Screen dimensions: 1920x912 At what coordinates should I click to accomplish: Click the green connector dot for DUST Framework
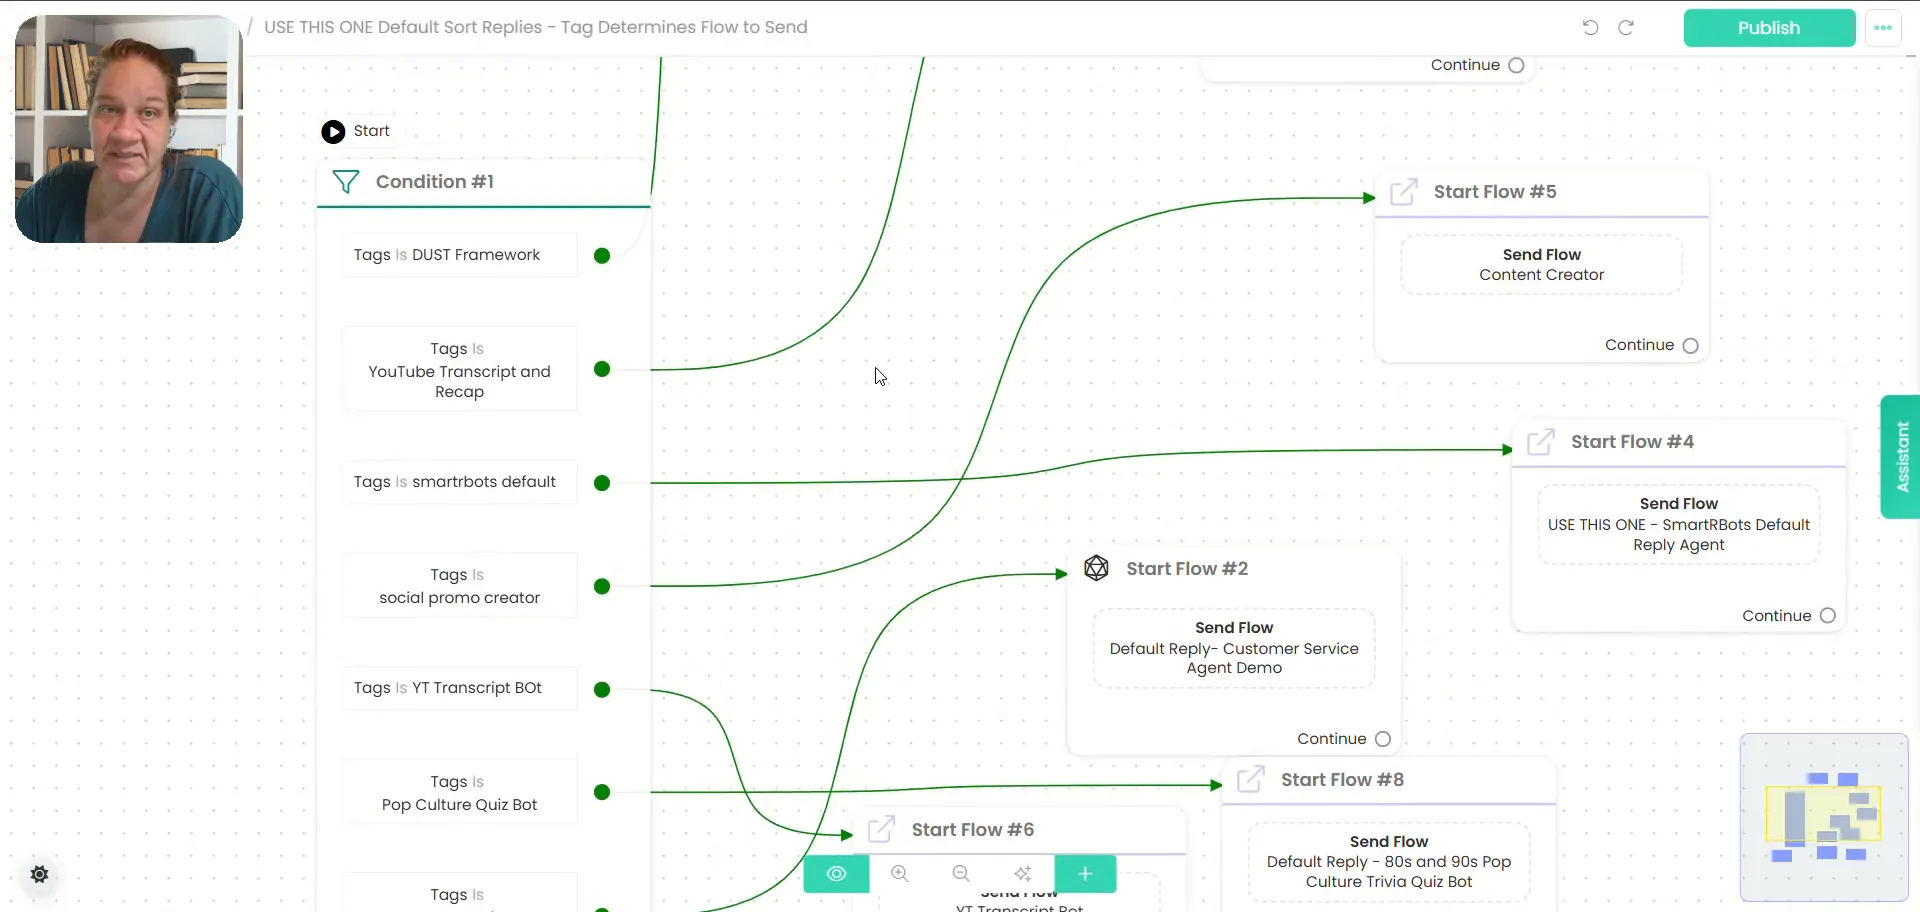click(x=602, y=256)
